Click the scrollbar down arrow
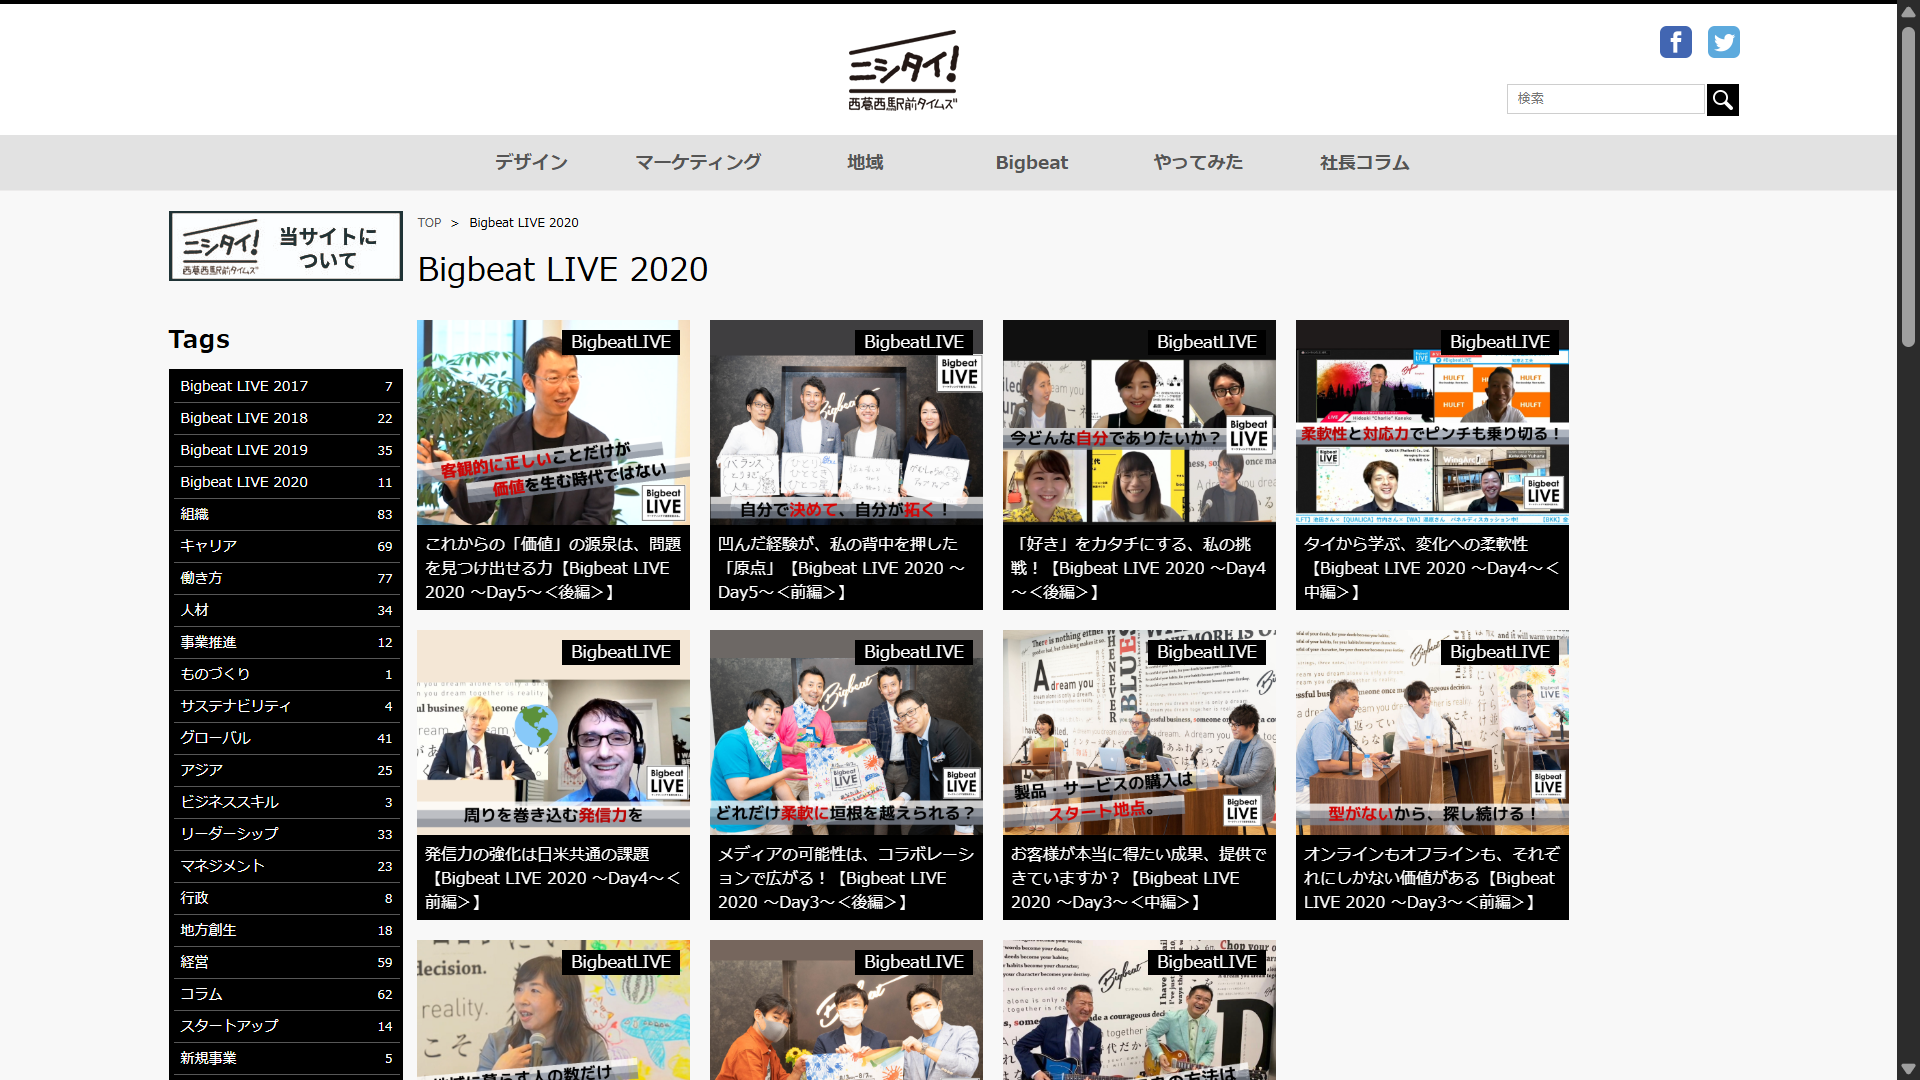This screenshot has height=1080, width=1920. (x=1908, y=1069)
